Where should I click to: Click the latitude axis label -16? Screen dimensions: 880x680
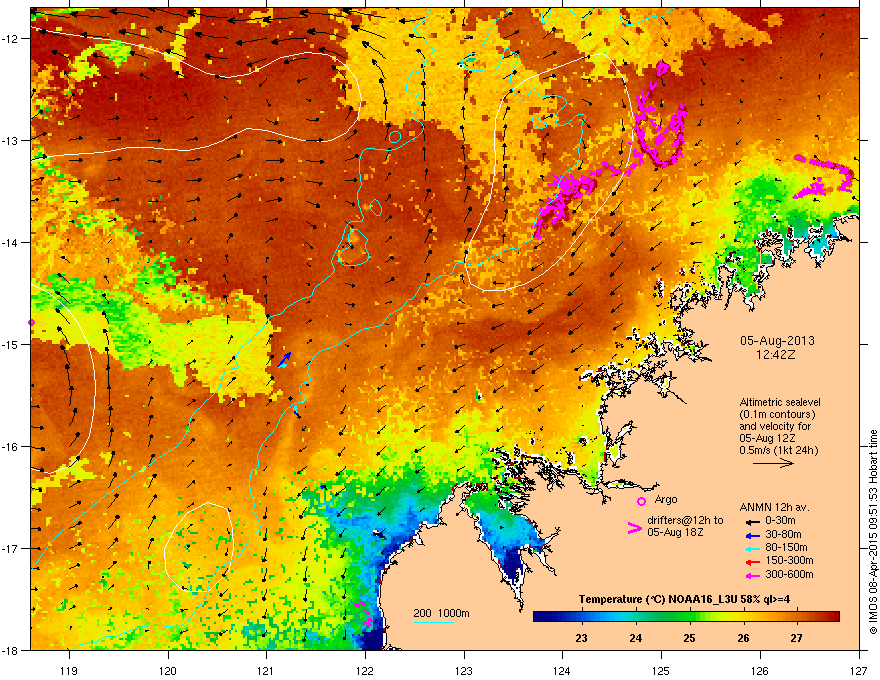point(11,447)
